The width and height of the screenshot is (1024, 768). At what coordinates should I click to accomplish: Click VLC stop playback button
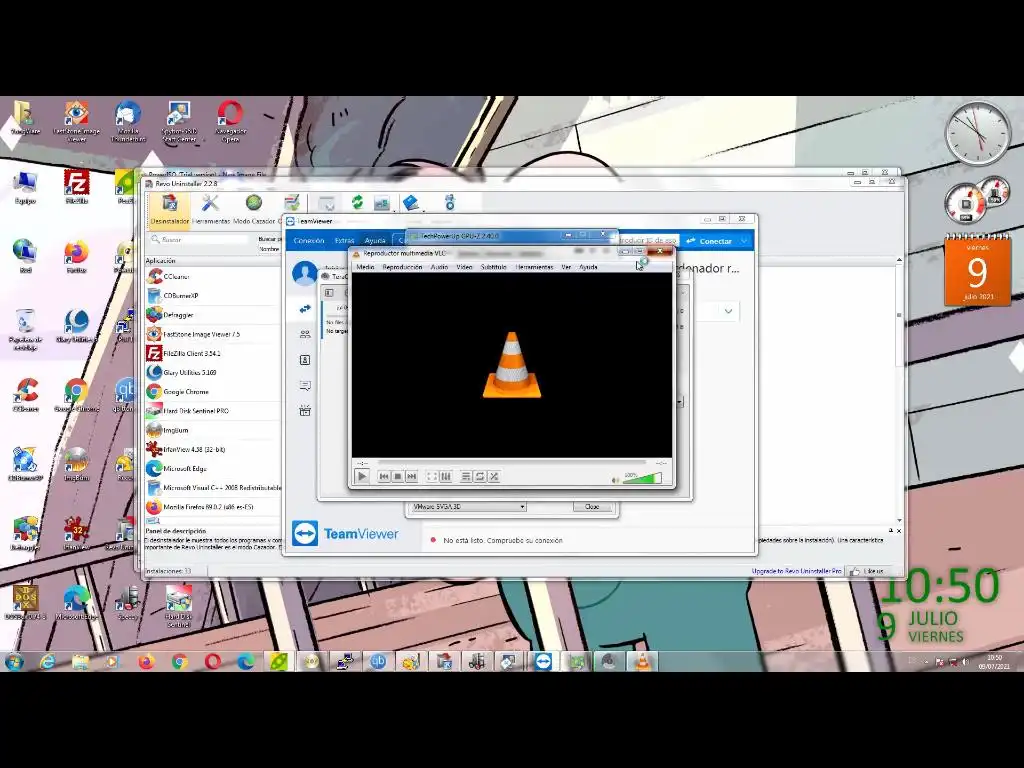[x=398, y=477]
